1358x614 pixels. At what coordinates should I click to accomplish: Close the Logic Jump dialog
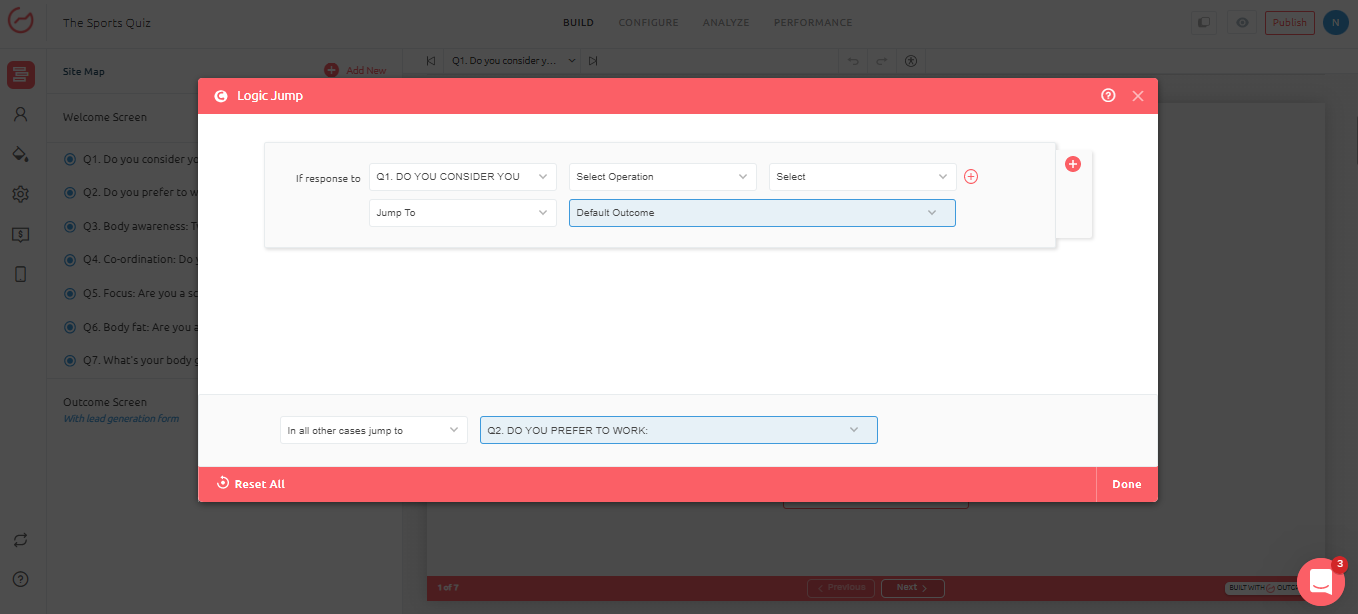pyautogui.click(x=1137, y=96)
